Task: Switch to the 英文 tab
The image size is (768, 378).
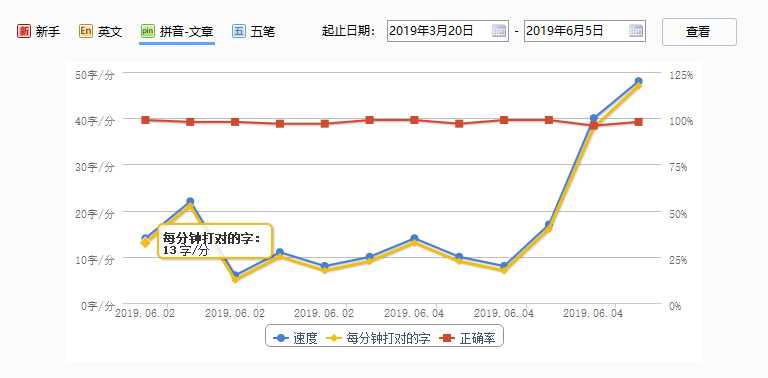Action: click(100, 32)
